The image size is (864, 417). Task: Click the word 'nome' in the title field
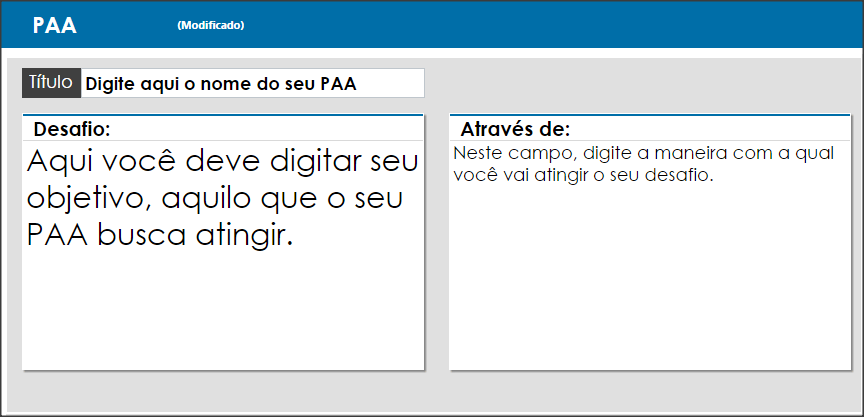[224, 84]
